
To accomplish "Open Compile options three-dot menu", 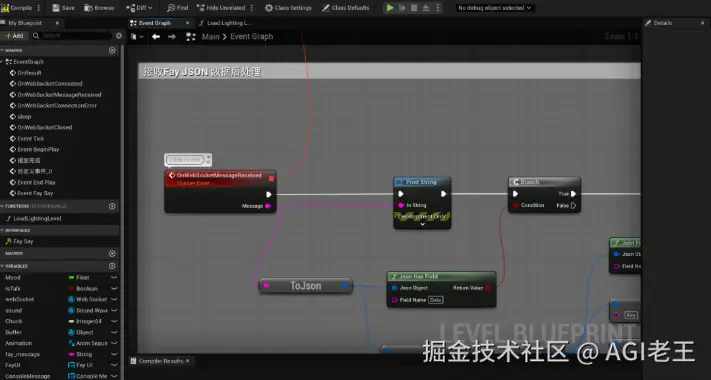I will click(39, 8).
